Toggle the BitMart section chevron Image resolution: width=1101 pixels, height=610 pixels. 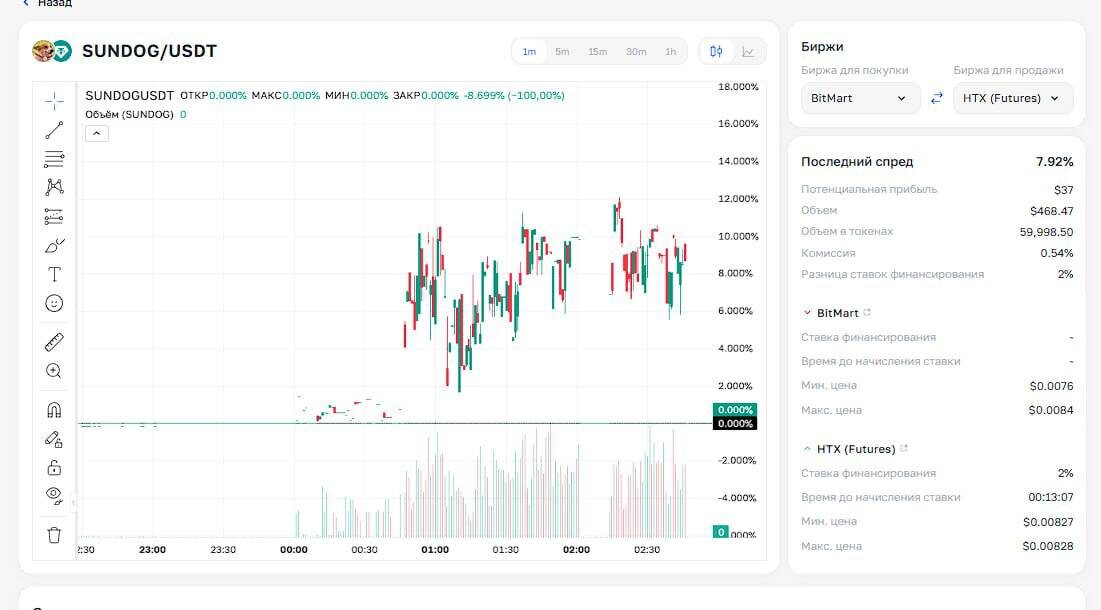pos(807,313)
